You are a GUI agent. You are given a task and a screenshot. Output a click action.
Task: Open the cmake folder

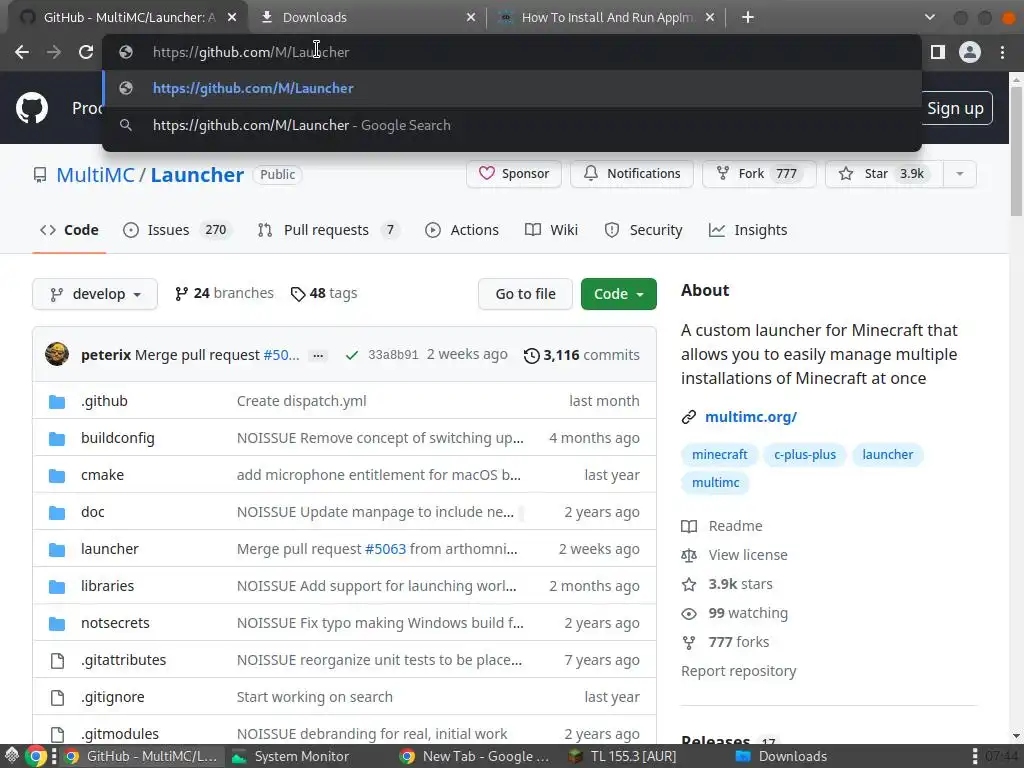pyautogui.click(x=103, y=475)
